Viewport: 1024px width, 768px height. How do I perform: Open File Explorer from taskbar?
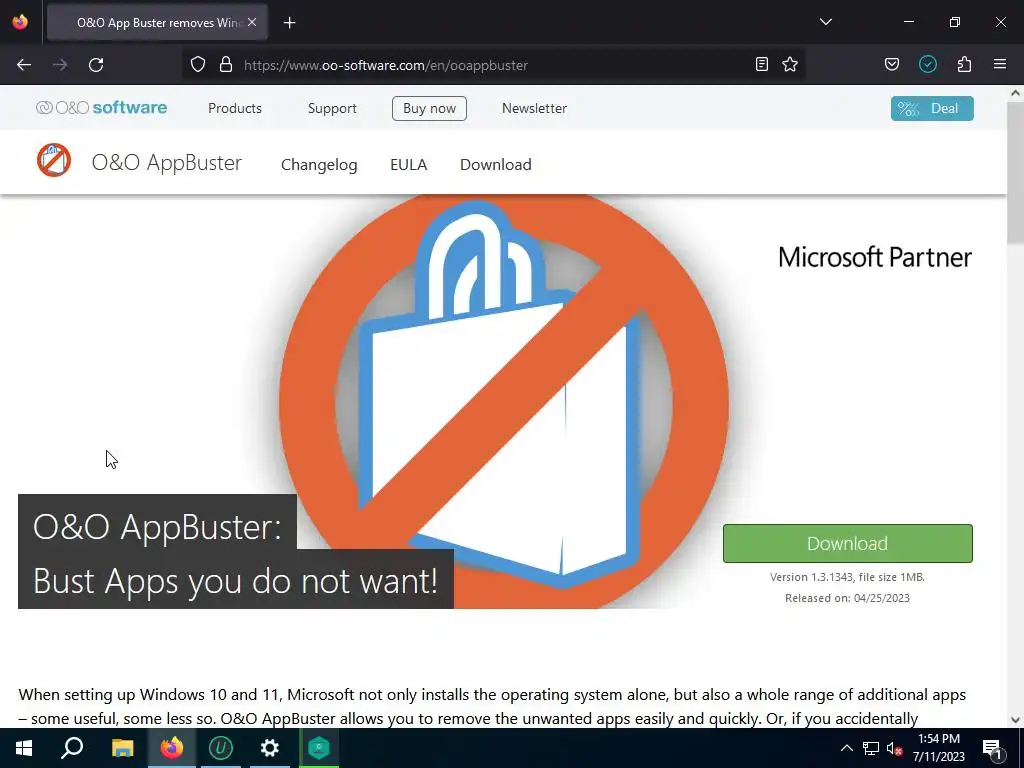click(x=122, y=748)
